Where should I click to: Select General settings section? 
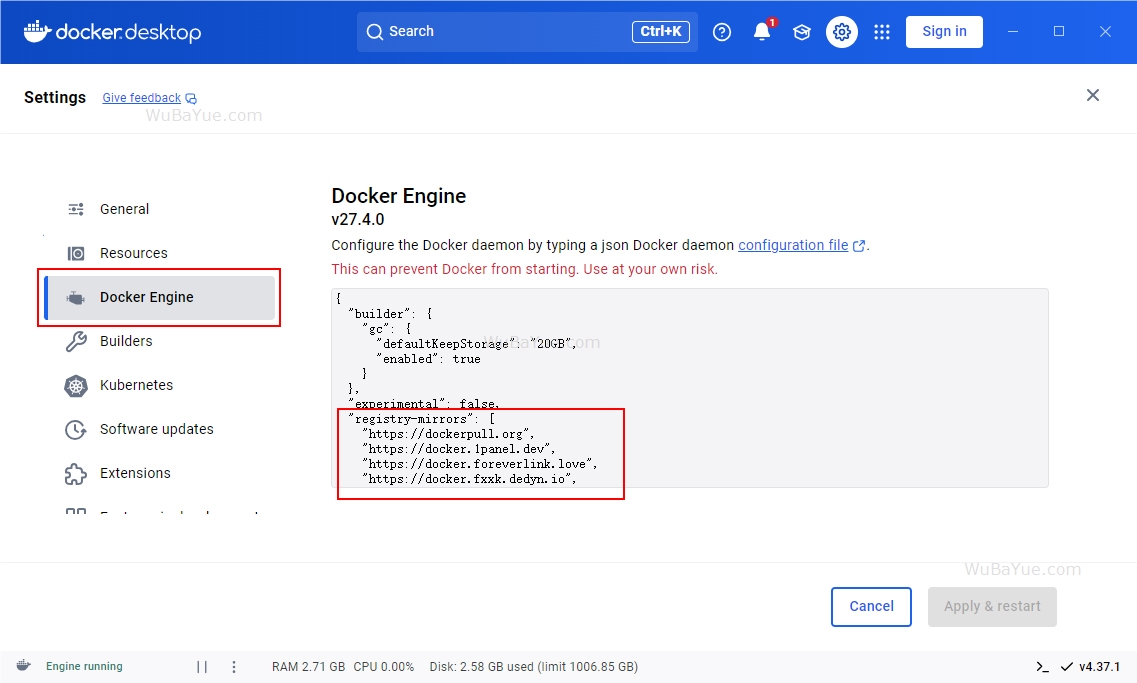(160, 210)
